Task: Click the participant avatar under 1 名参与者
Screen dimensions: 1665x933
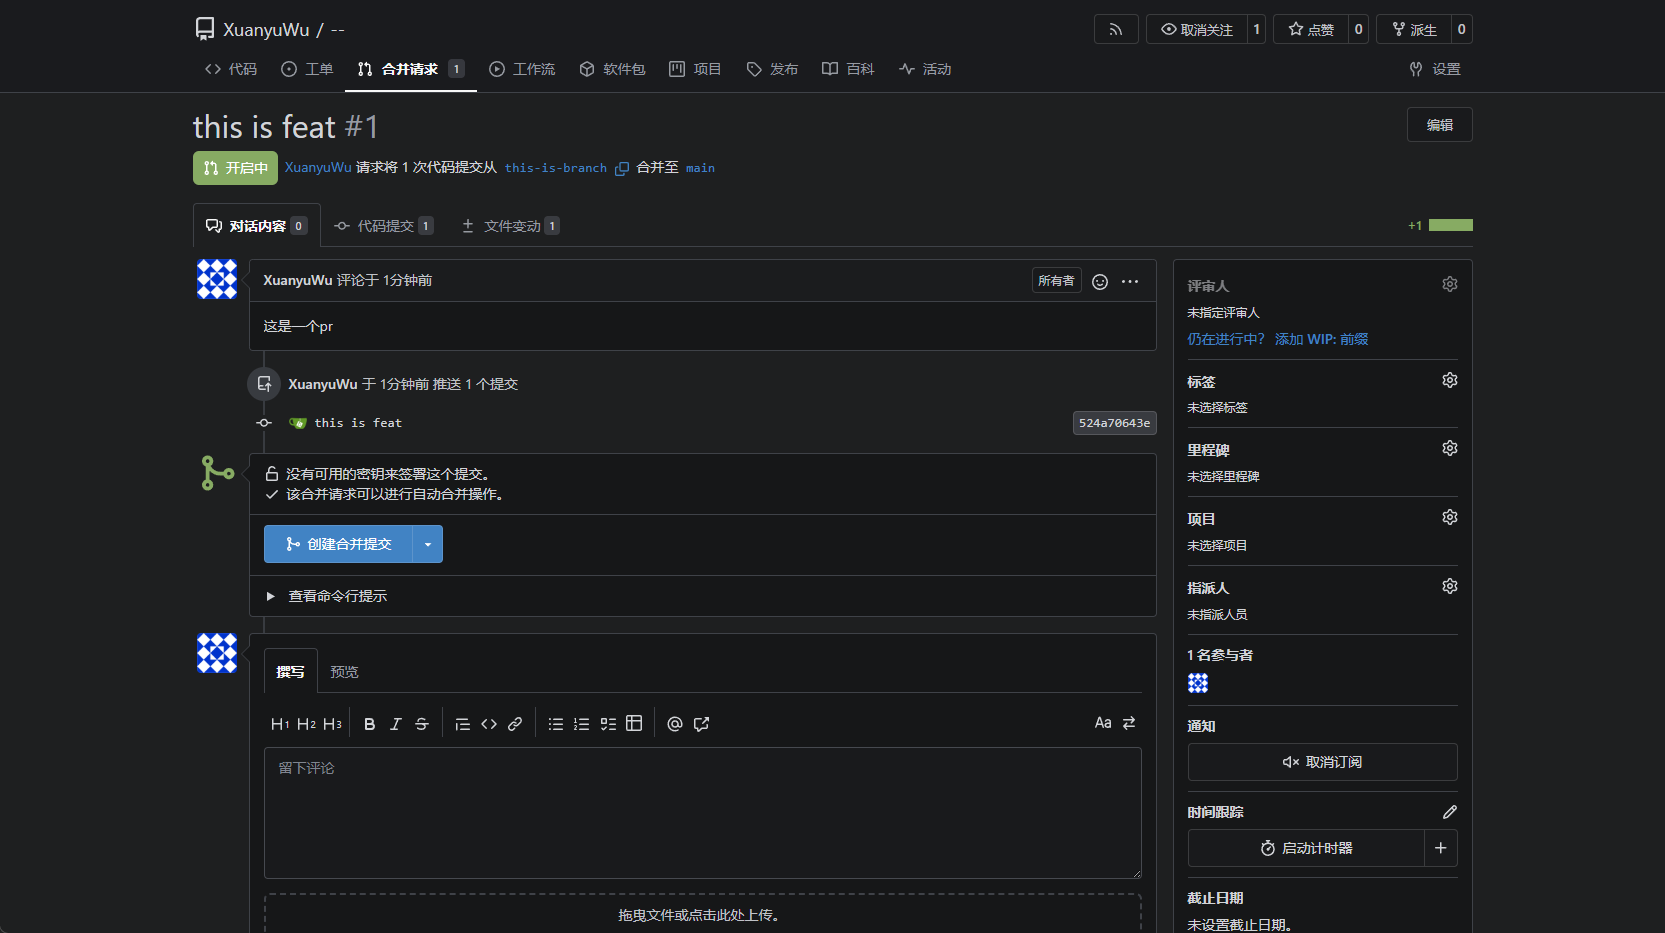Action: [1198, 683]
